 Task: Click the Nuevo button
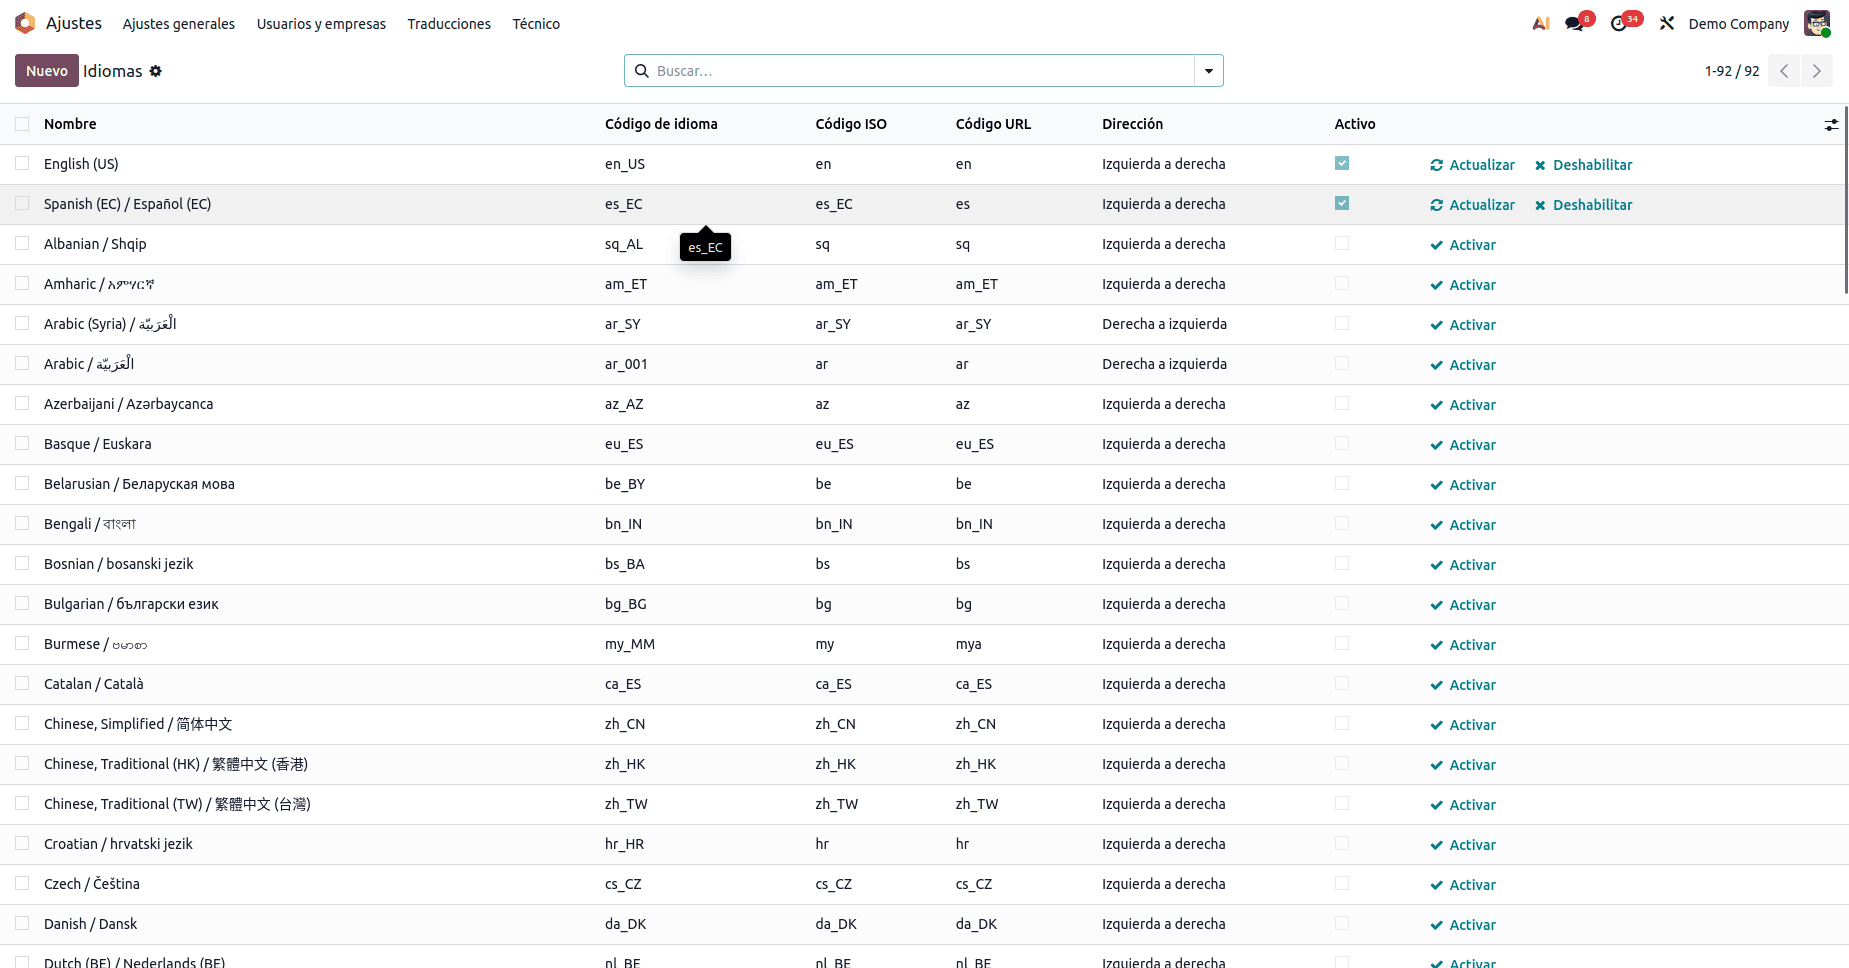click(46, 70)
